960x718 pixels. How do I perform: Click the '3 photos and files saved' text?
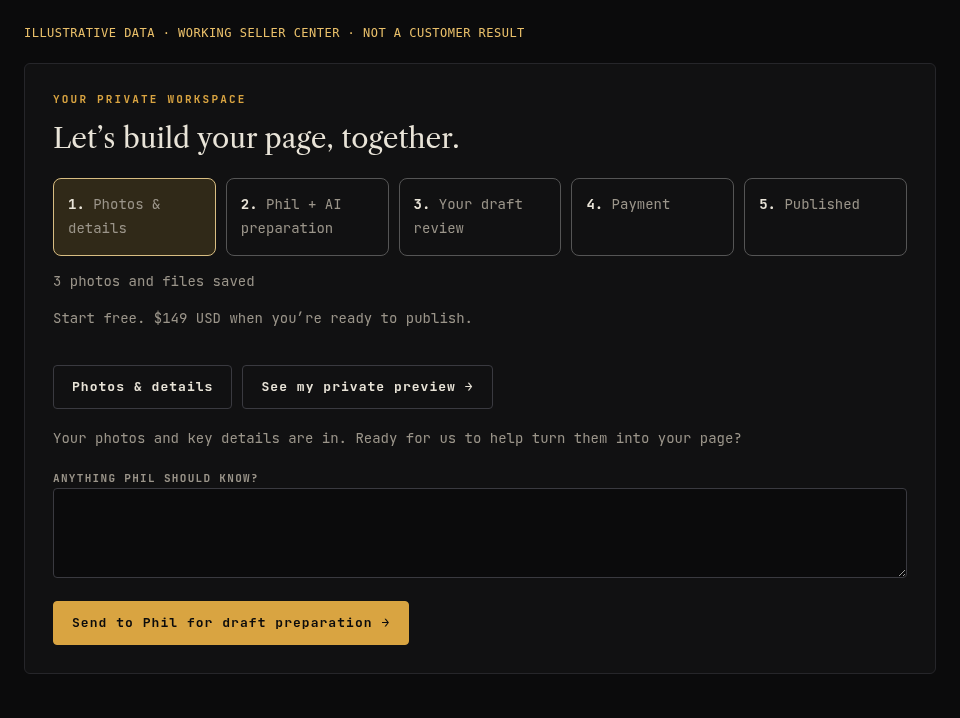coord(154,282)
